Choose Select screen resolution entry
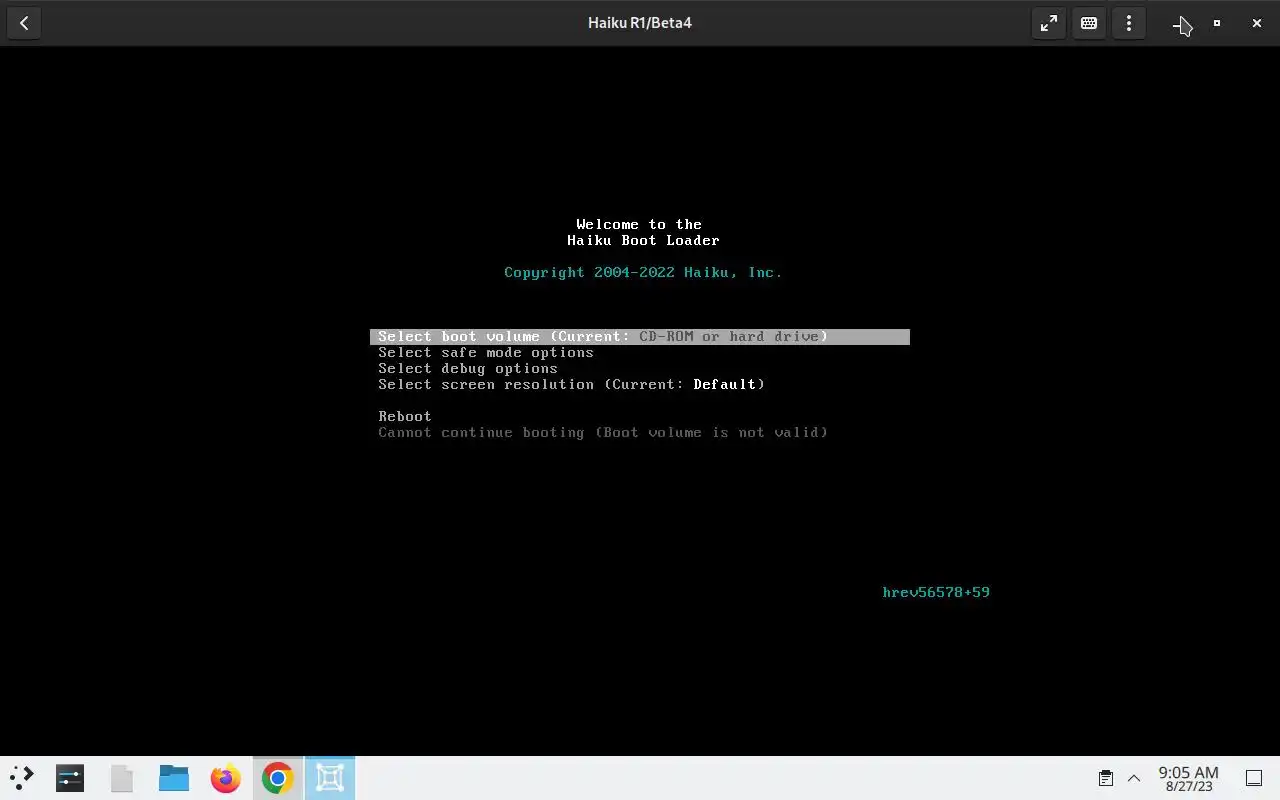Screen dimensions: 1280x800 pos(571,385)
